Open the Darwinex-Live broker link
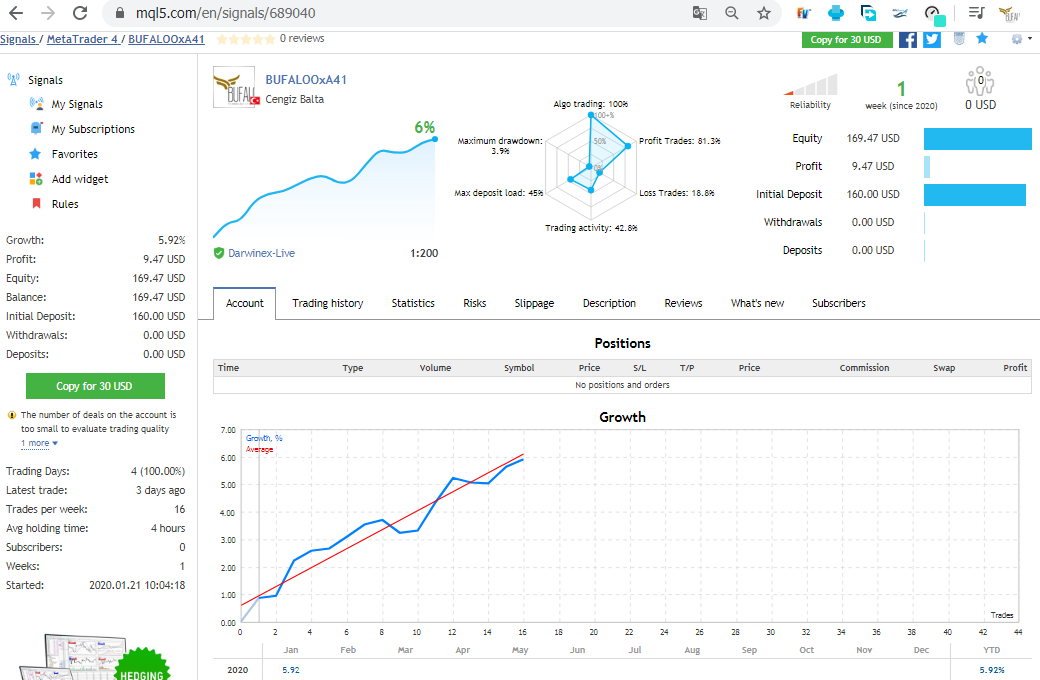1040x680 pixels. (261, 253)
